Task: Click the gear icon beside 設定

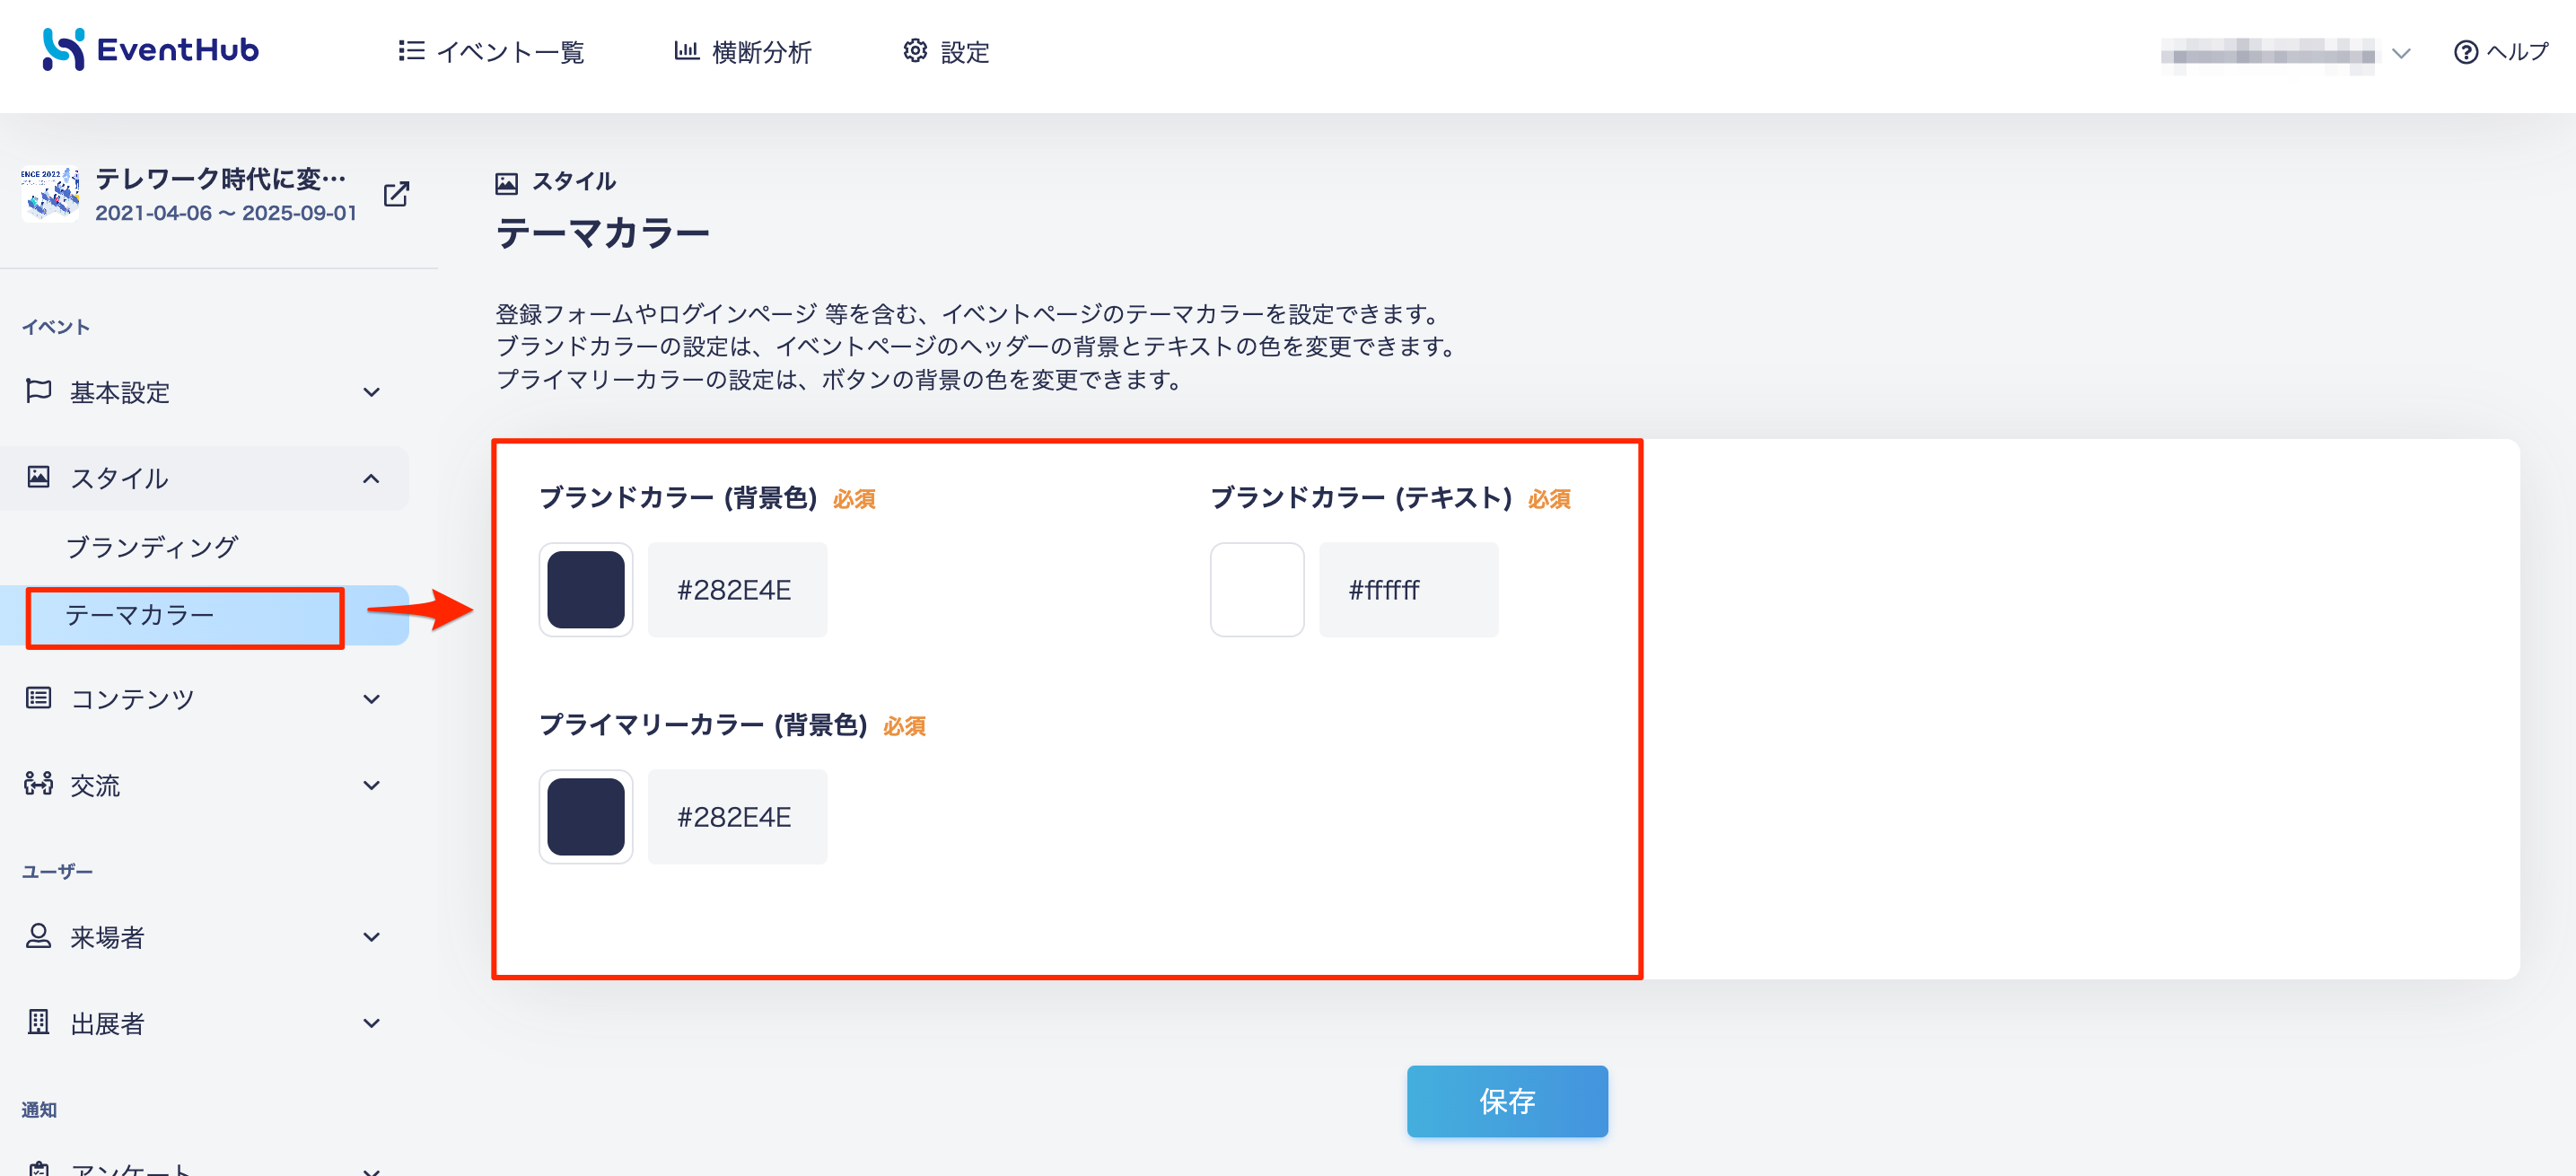Action: [915, 50]
